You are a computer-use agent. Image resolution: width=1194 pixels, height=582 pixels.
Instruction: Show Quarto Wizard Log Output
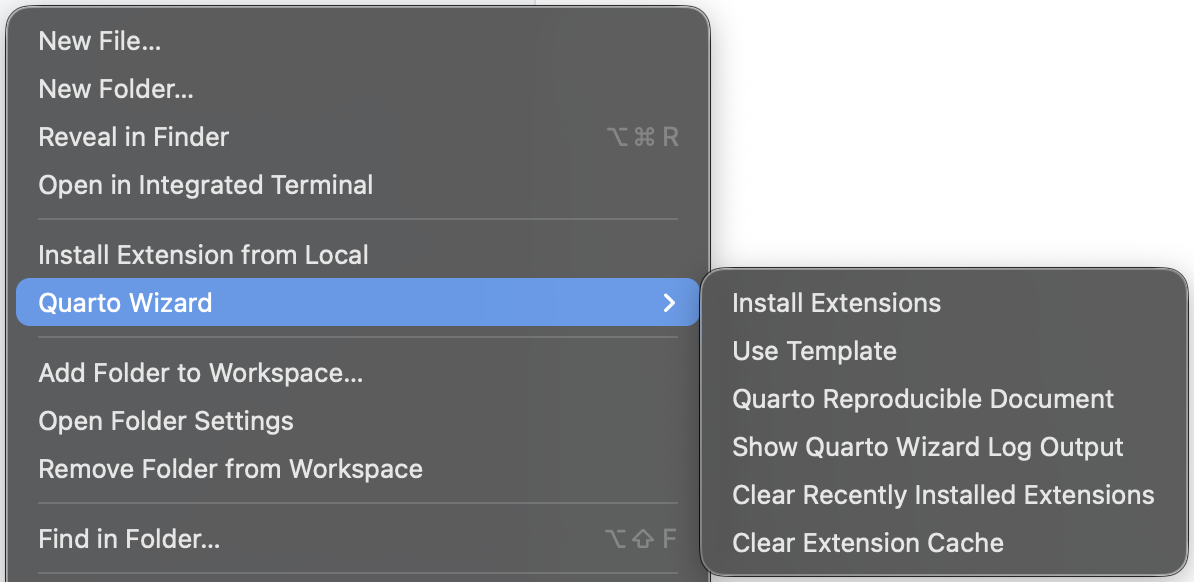[x=928, y=446]
